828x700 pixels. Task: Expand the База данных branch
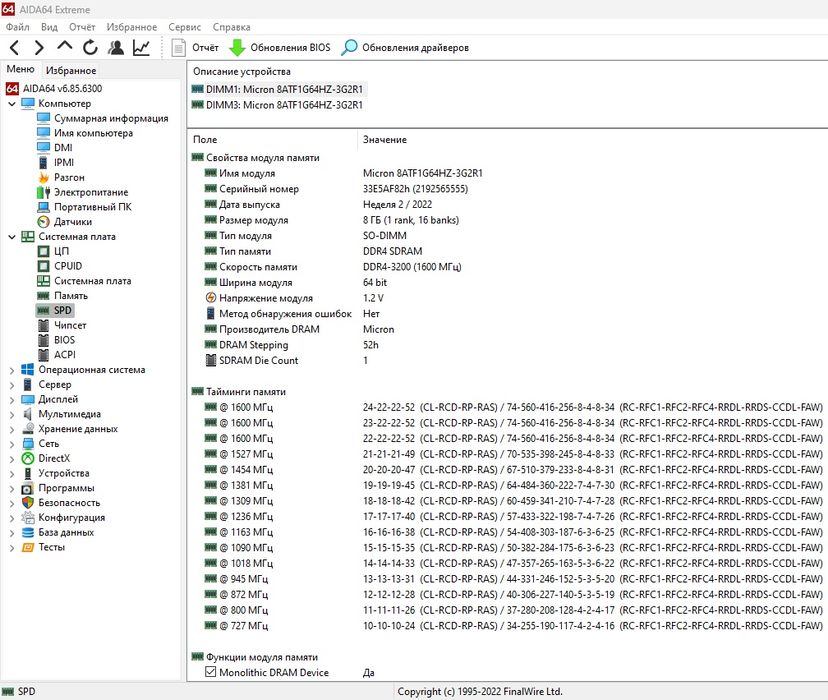pos(12,533)
